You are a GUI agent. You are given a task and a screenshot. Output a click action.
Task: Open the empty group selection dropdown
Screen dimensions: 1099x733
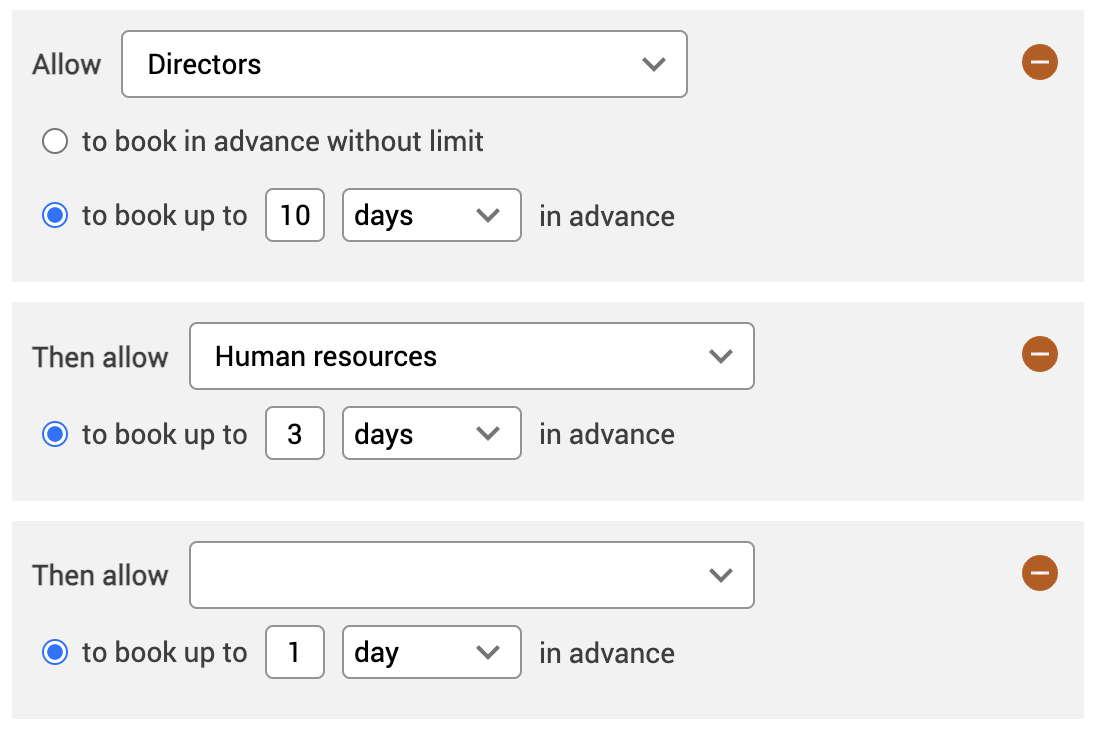point(471,575)
